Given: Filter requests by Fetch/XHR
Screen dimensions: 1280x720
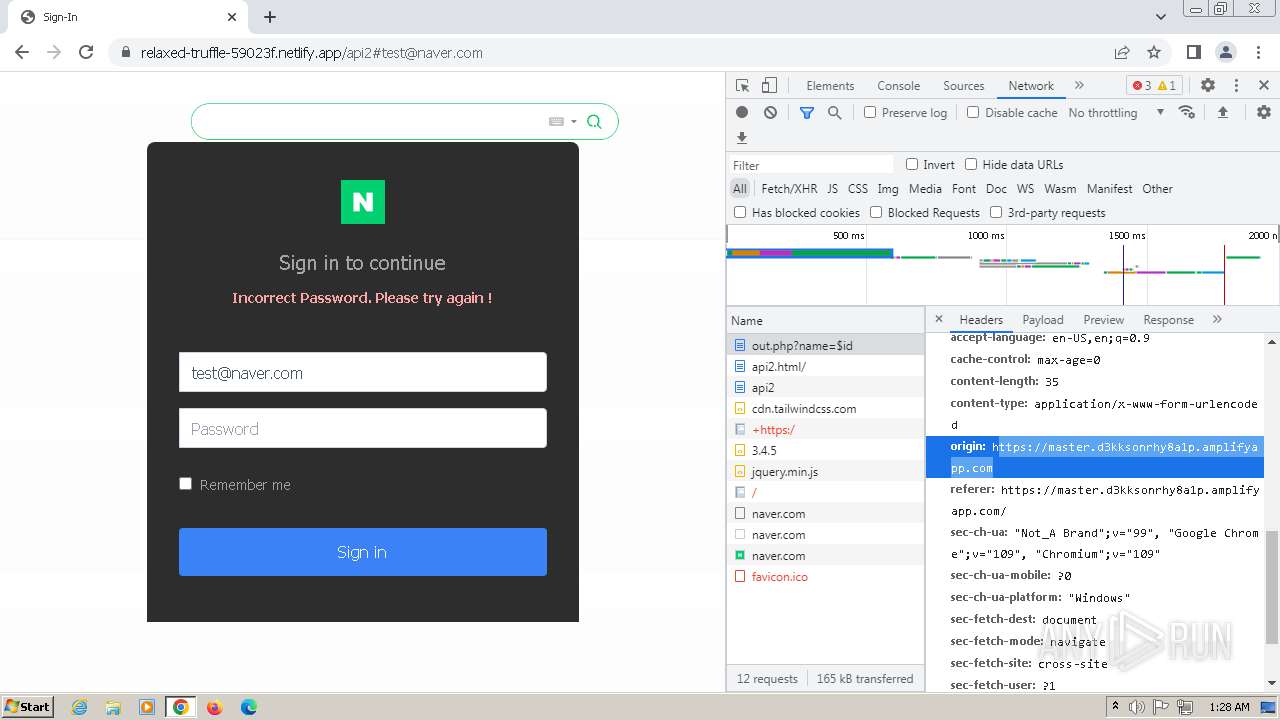Looking at the screenshot, I should (x=789, y=188).
